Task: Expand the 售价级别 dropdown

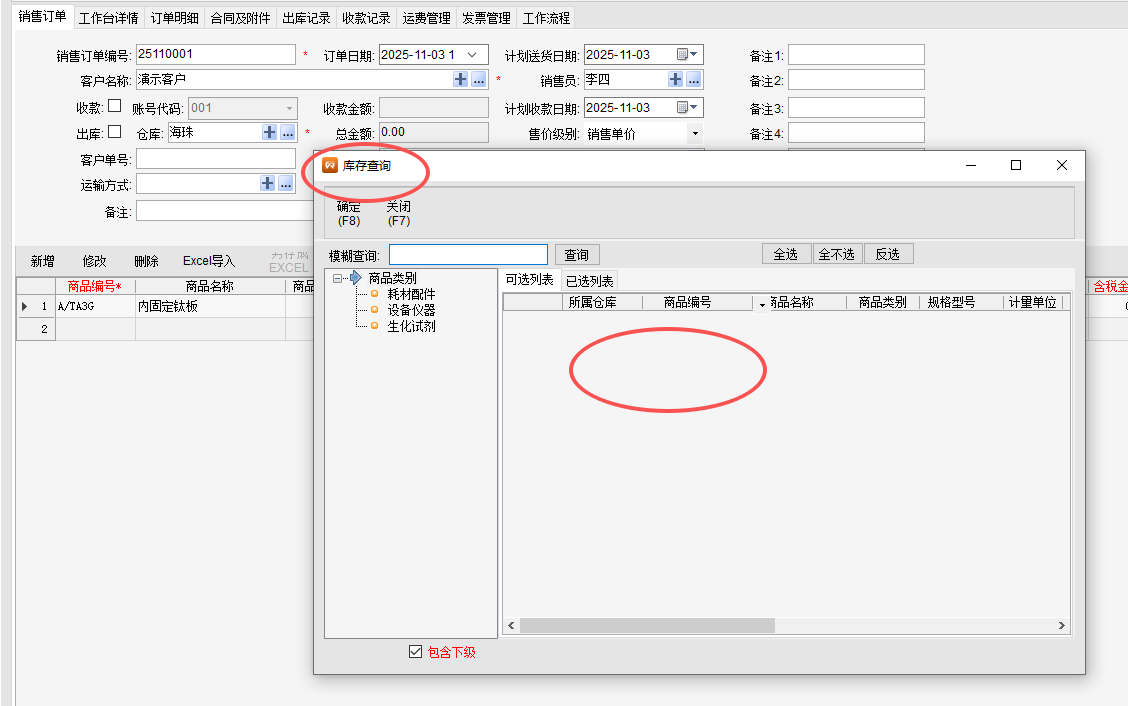Action: pos(694,133)
